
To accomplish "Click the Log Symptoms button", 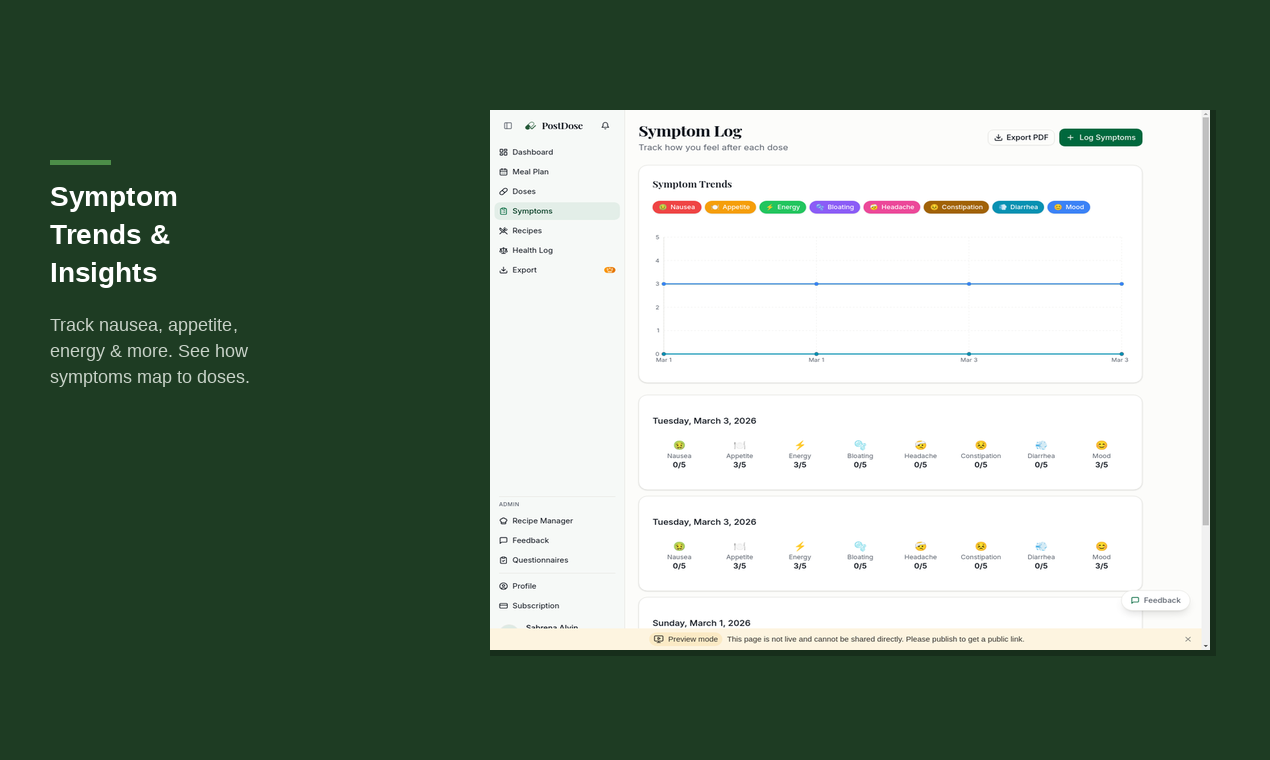I will (x=1101, y=137).
